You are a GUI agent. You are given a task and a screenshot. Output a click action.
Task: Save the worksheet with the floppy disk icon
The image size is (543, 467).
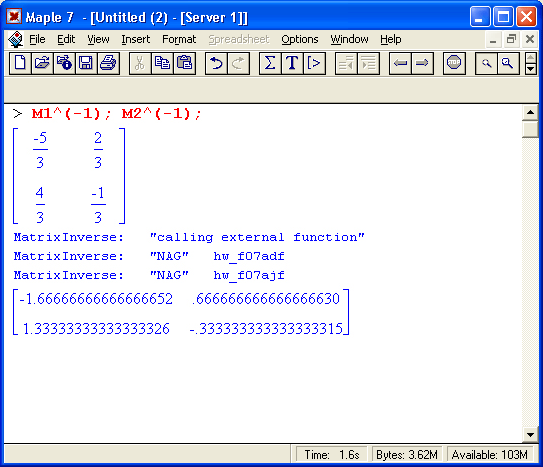pos(86,63)
